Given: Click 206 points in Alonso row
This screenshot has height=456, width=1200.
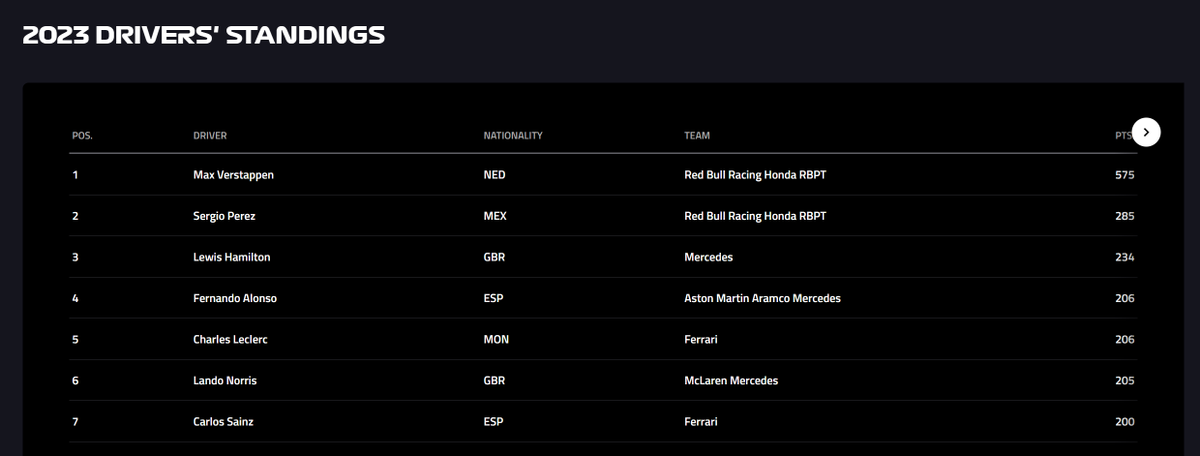Looking at the screenshot, I should coord(1125,298).
